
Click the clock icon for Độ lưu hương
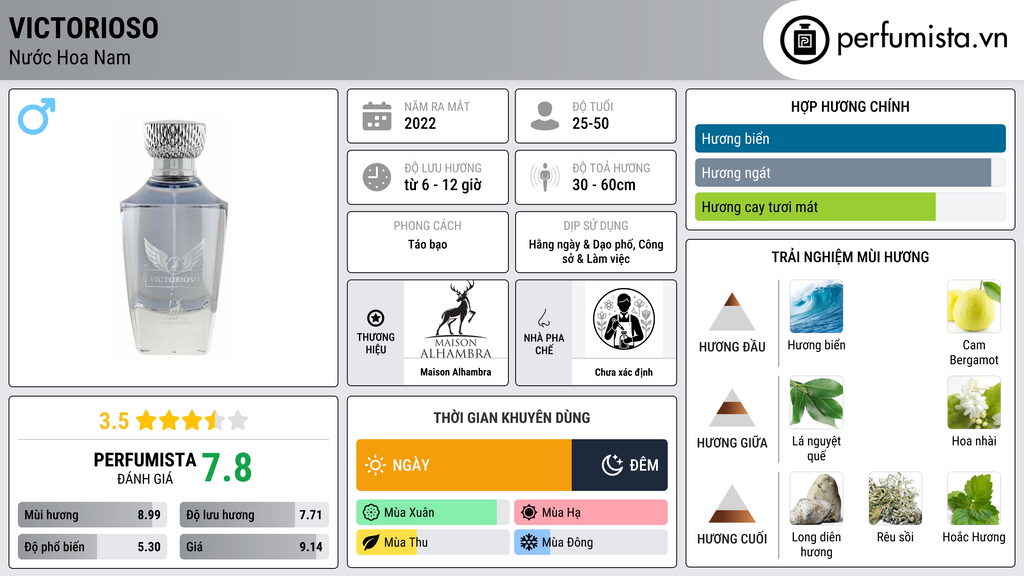377,177
